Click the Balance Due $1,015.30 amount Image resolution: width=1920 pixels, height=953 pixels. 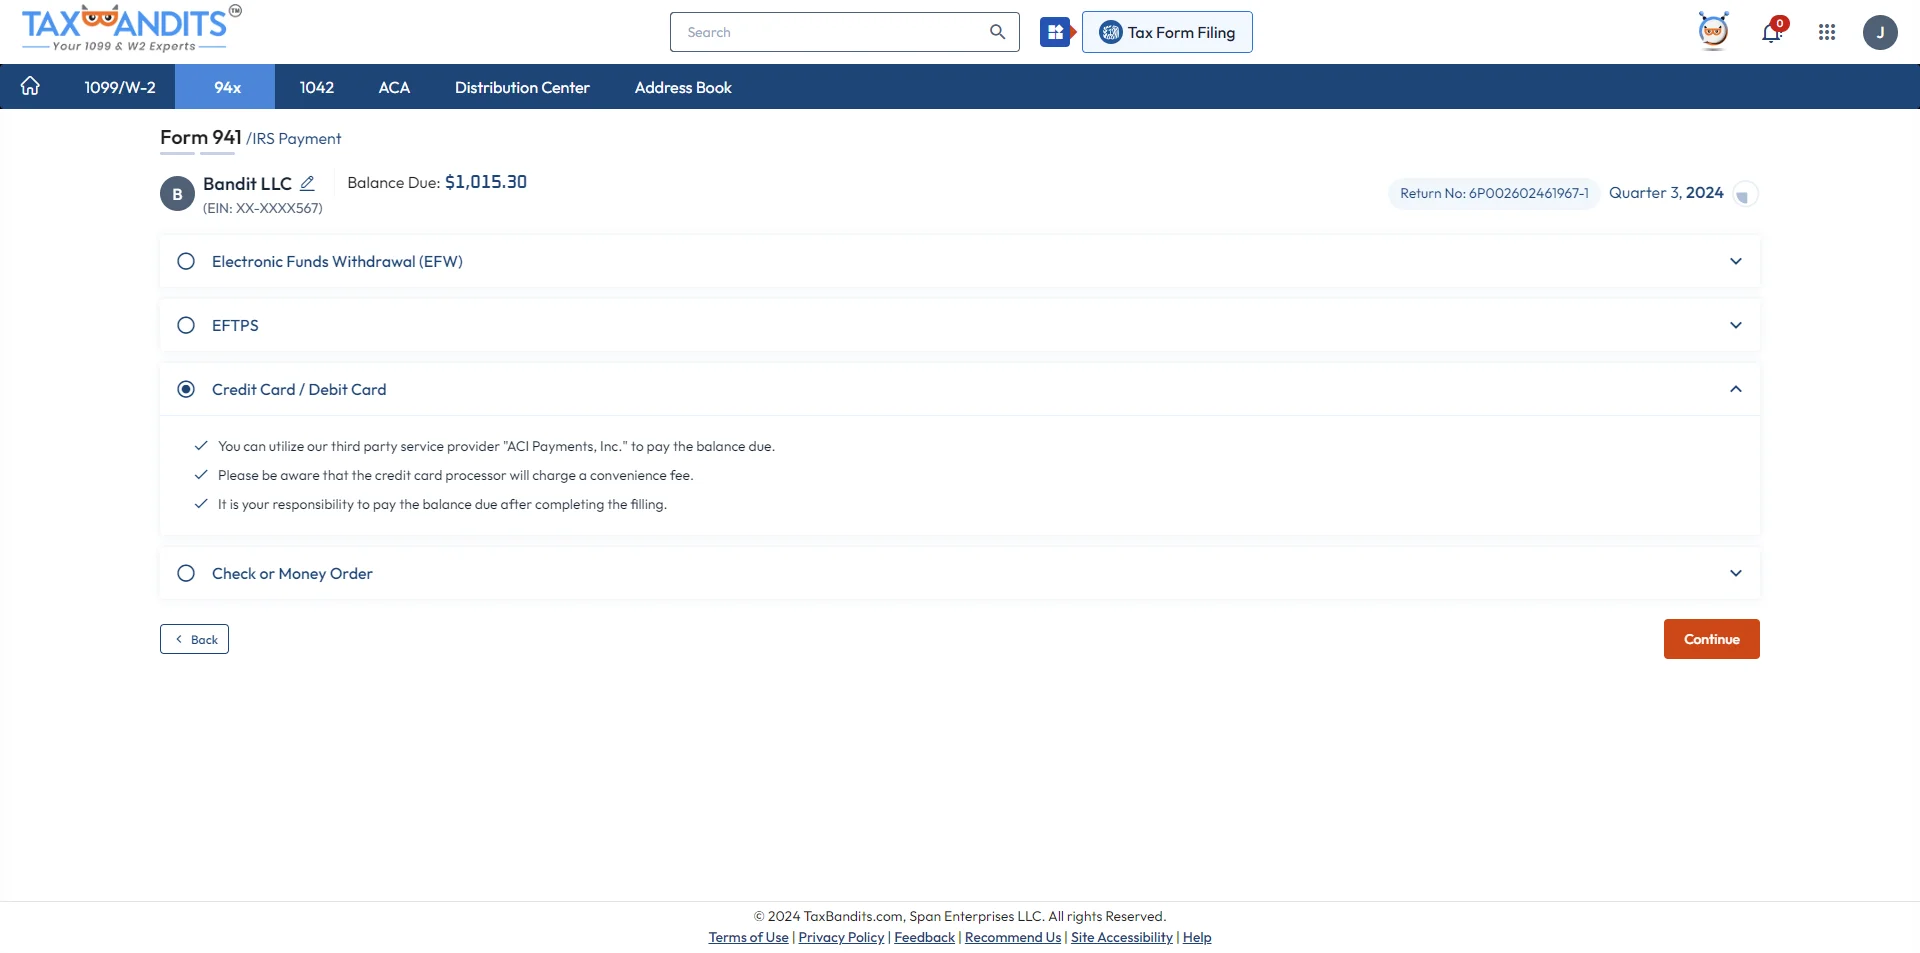point(486,182)
